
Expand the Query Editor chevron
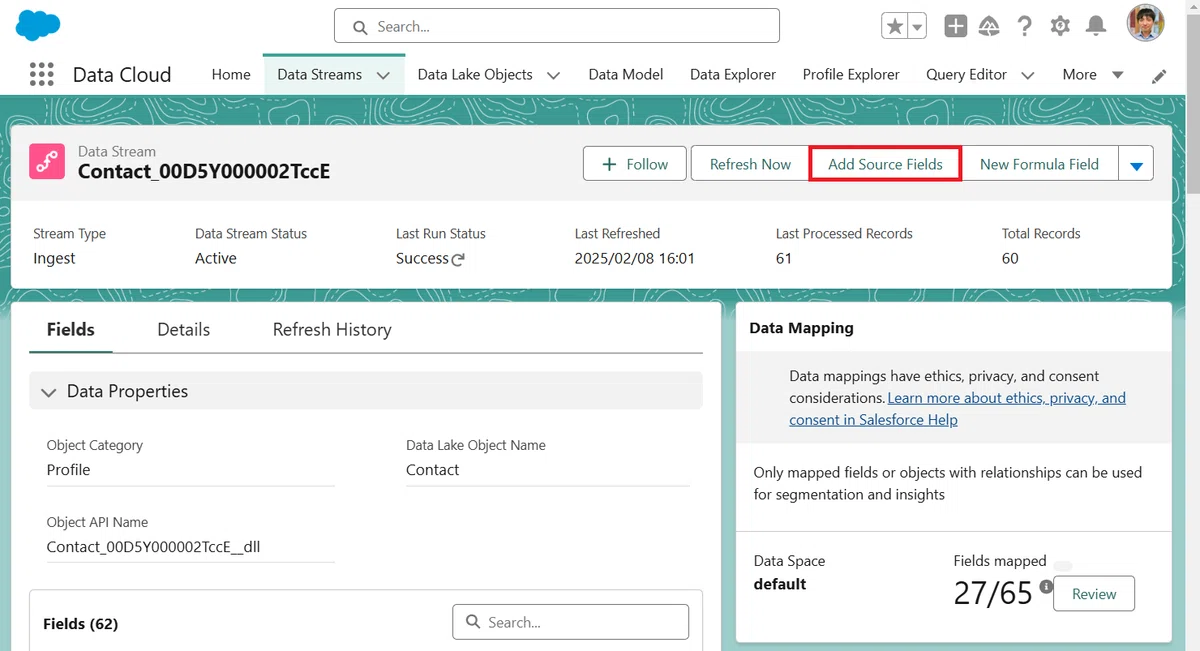coord(1027,75)
